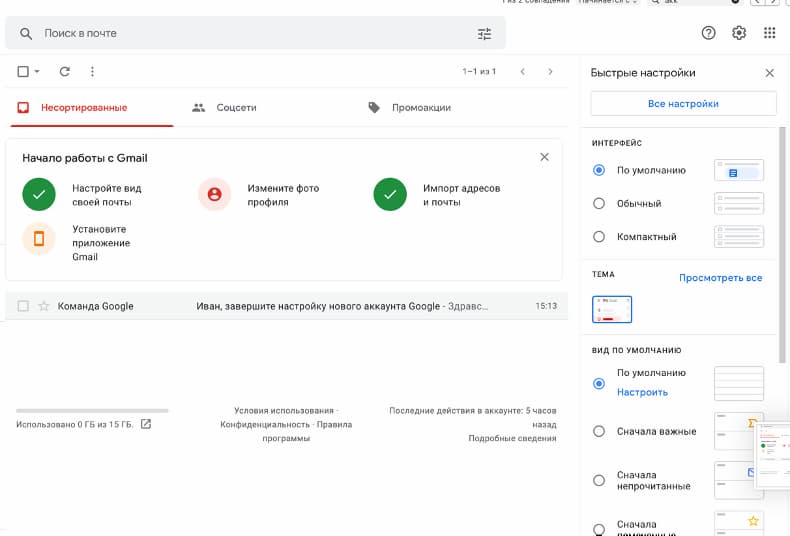Switch to Несортированные tab

[92, 108]
